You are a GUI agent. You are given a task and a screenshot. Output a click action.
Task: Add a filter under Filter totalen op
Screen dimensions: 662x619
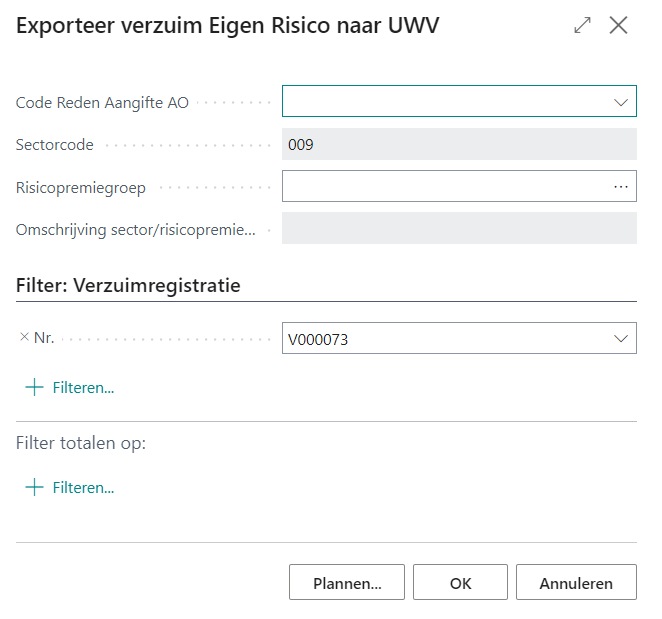pyautogui.click(x=70, y=488)
